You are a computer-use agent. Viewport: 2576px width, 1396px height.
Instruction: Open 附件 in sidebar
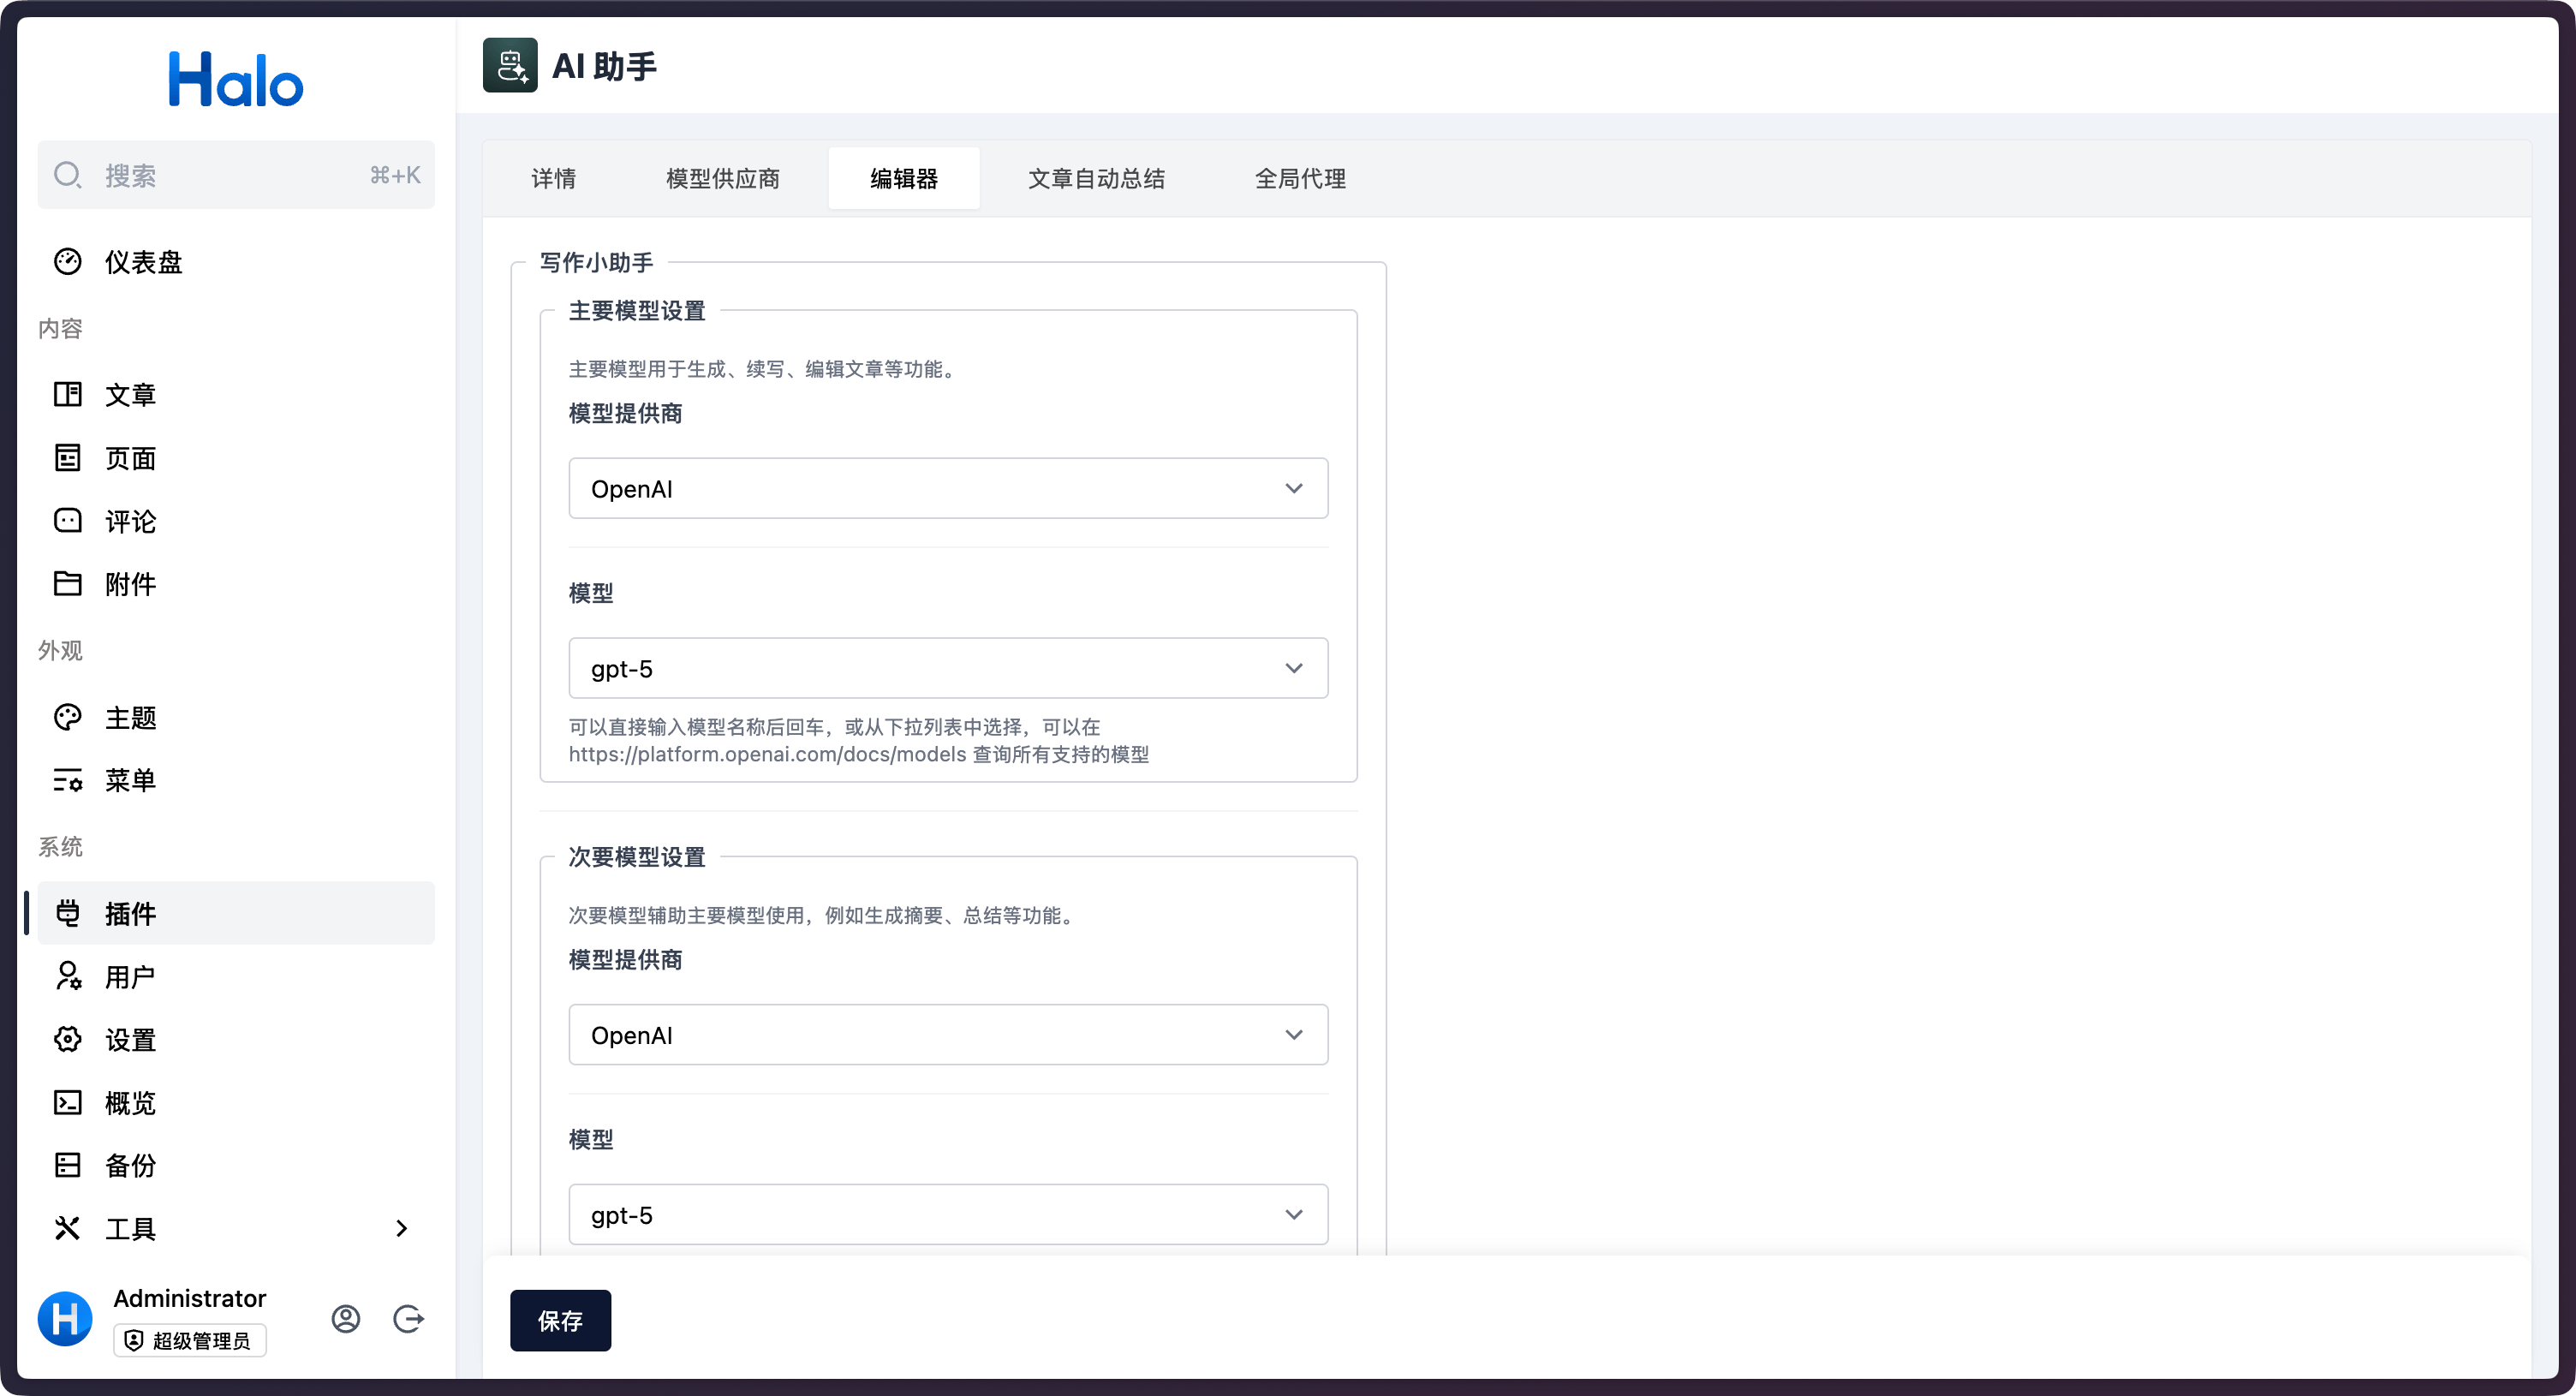click(236, 583)
